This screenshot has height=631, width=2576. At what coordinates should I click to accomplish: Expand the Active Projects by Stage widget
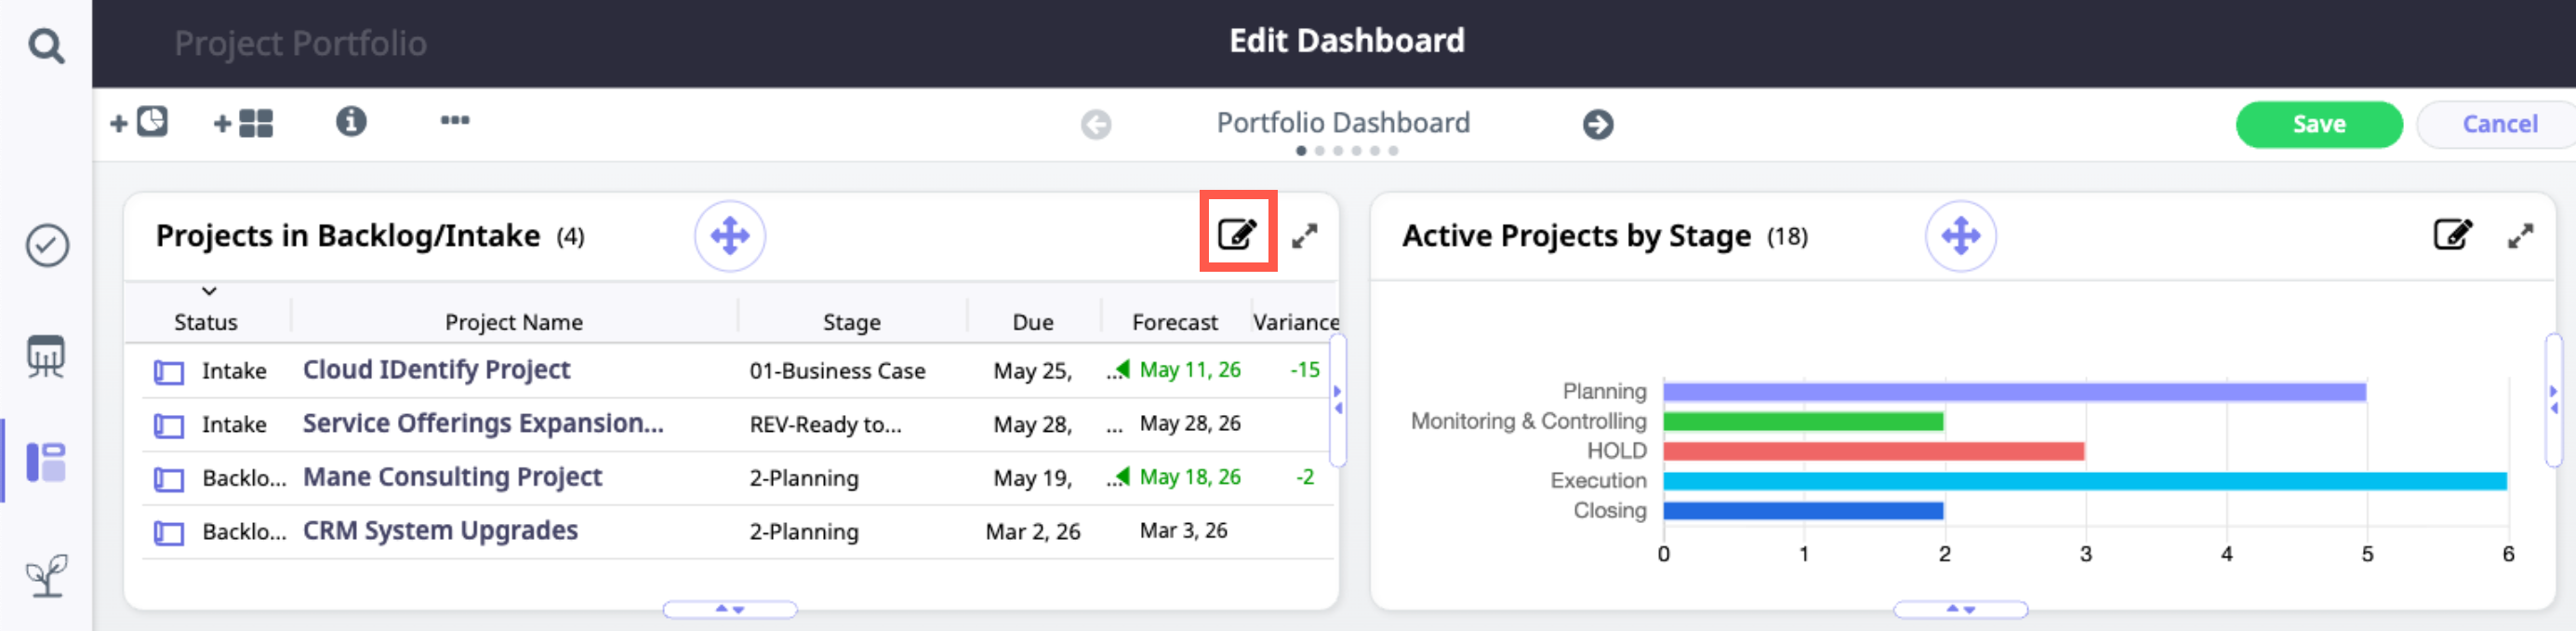coord(2520,236)
